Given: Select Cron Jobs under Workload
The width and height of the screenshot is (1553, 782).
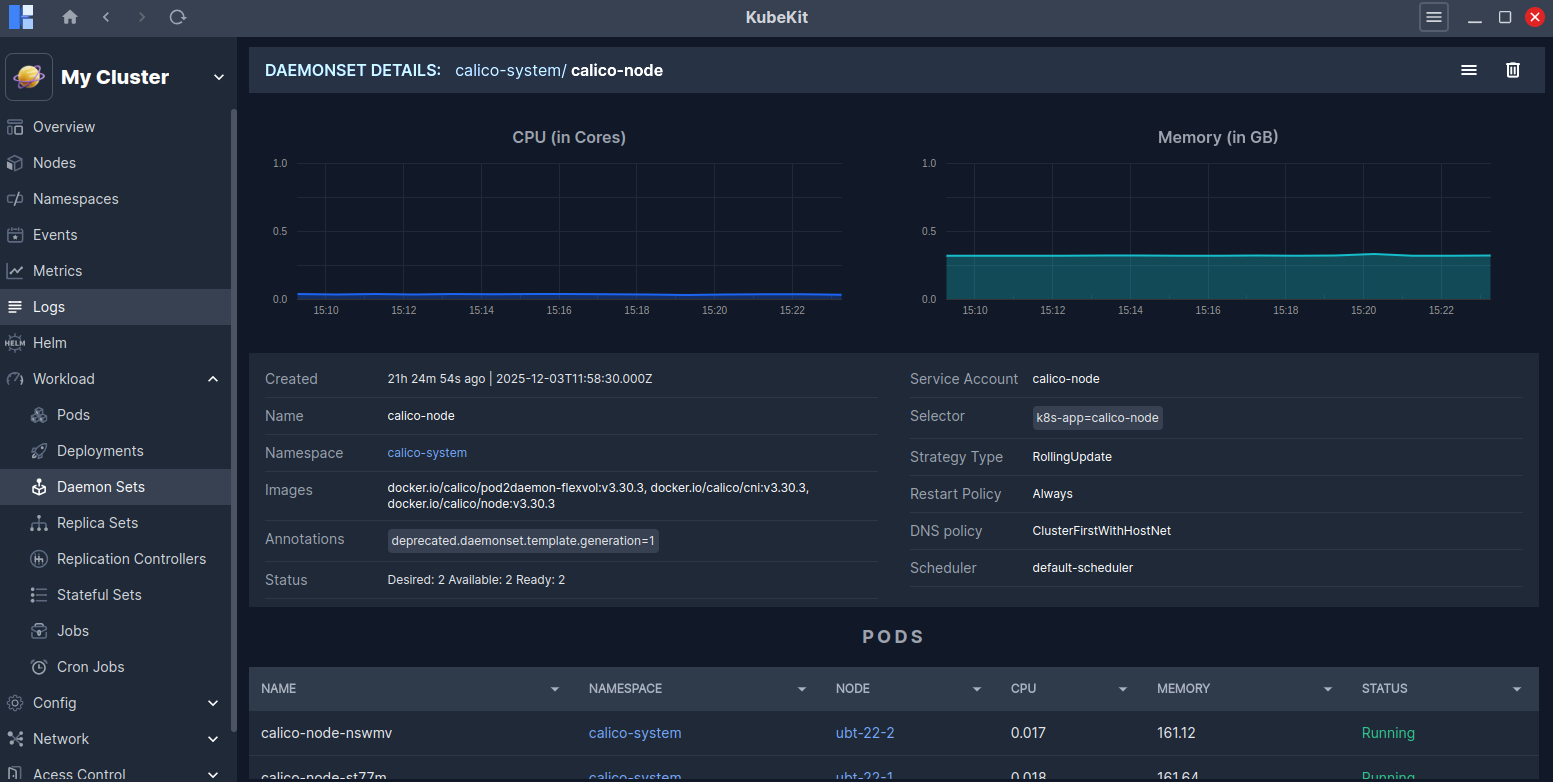Looking at the screenshot, I should click(90, 667).
